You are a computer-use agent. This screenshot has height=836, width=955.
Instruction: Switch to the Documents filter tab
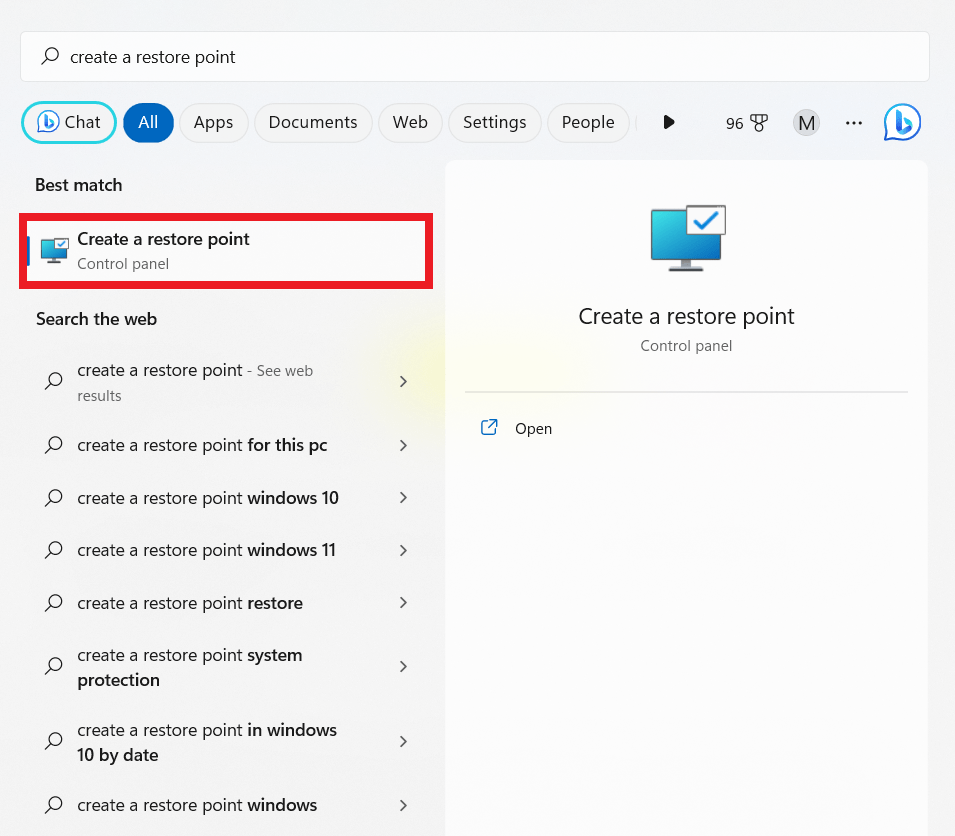click(x=312, y=122)
